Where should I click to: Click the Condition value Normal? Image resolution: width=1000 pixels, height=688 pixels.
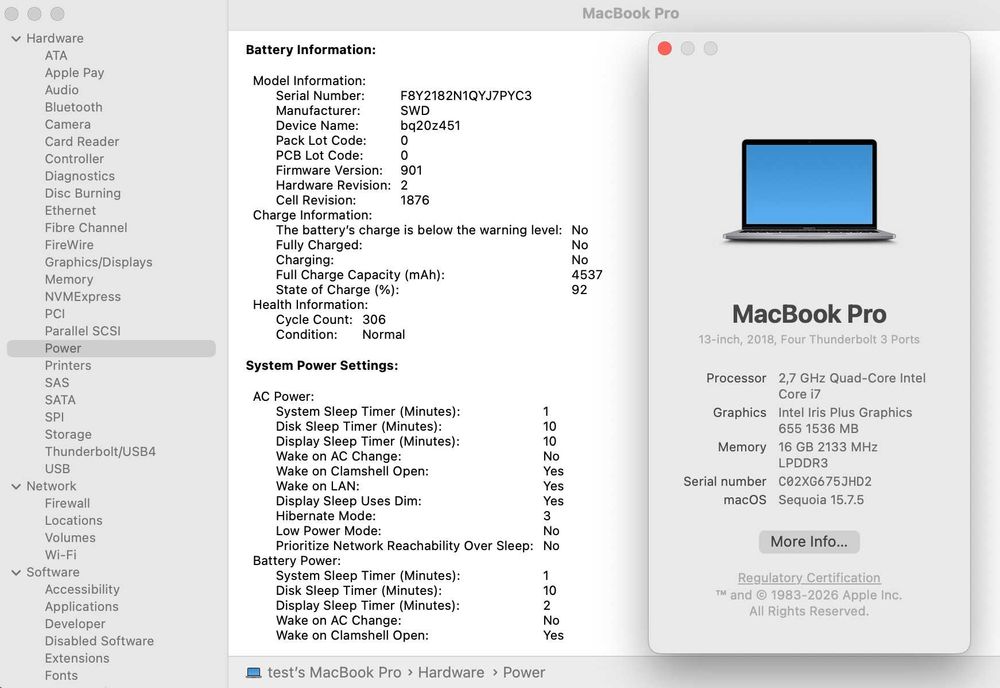click(383, 335)
